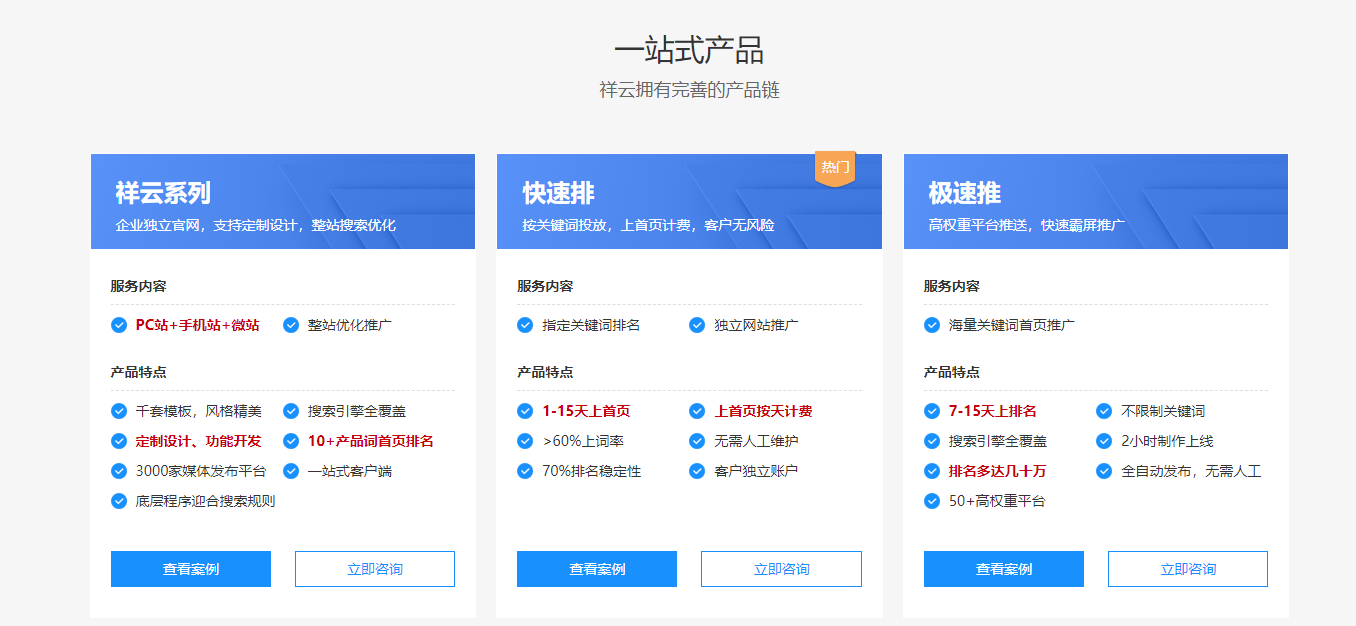The height and width of the screenshot is (626, 1356).
Task: Click 立即咨询 in 祥云系列 card
Action: click(x=375, y=569)
